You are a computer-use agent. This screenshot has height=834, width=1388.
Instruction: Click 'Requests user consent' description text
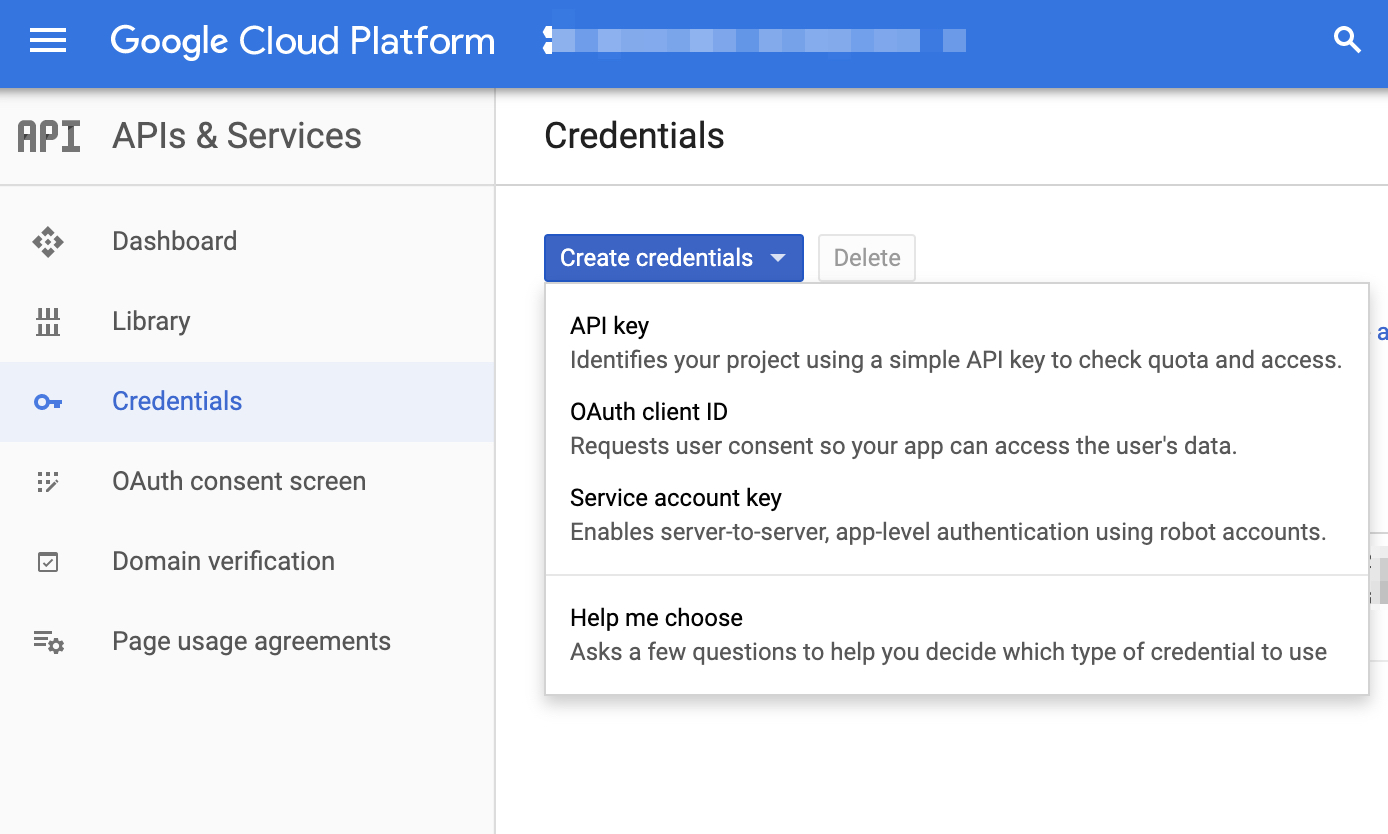904,446
